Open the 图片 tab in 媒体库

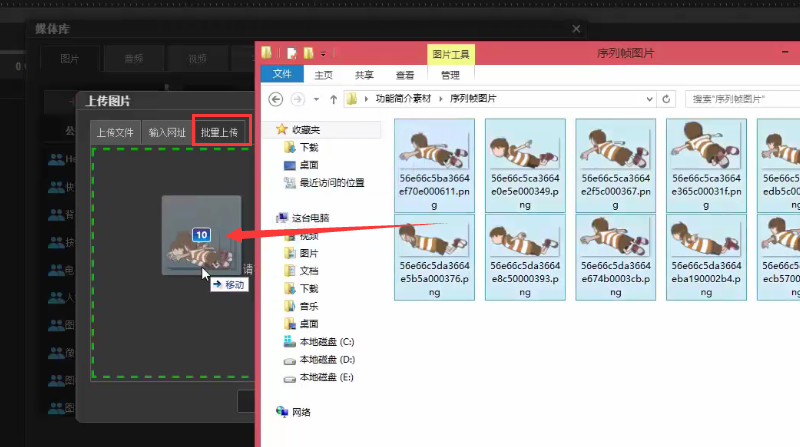tap(70, 59)
